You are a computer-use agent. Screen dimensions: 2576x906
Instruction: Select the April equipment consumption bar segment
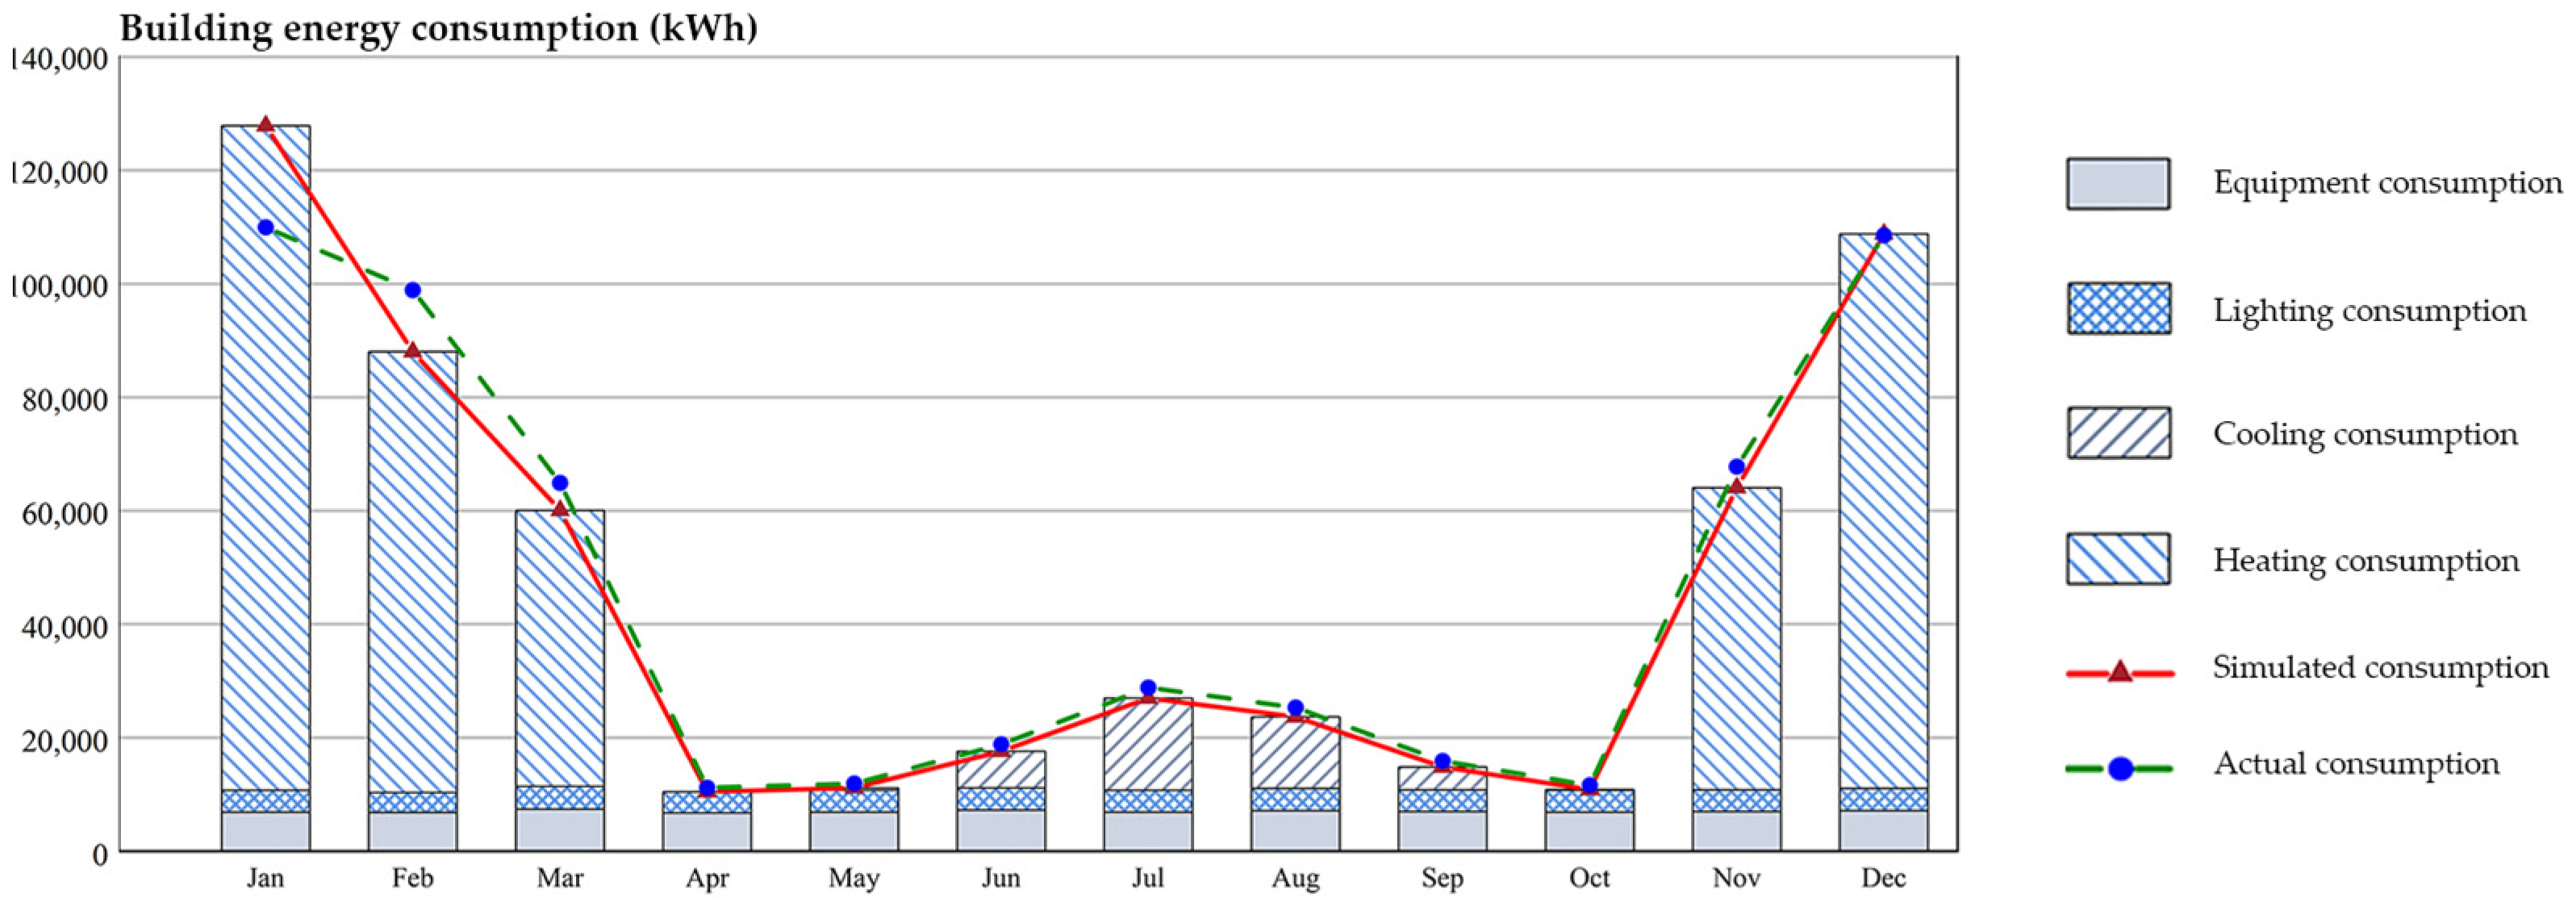coord(706,831)
